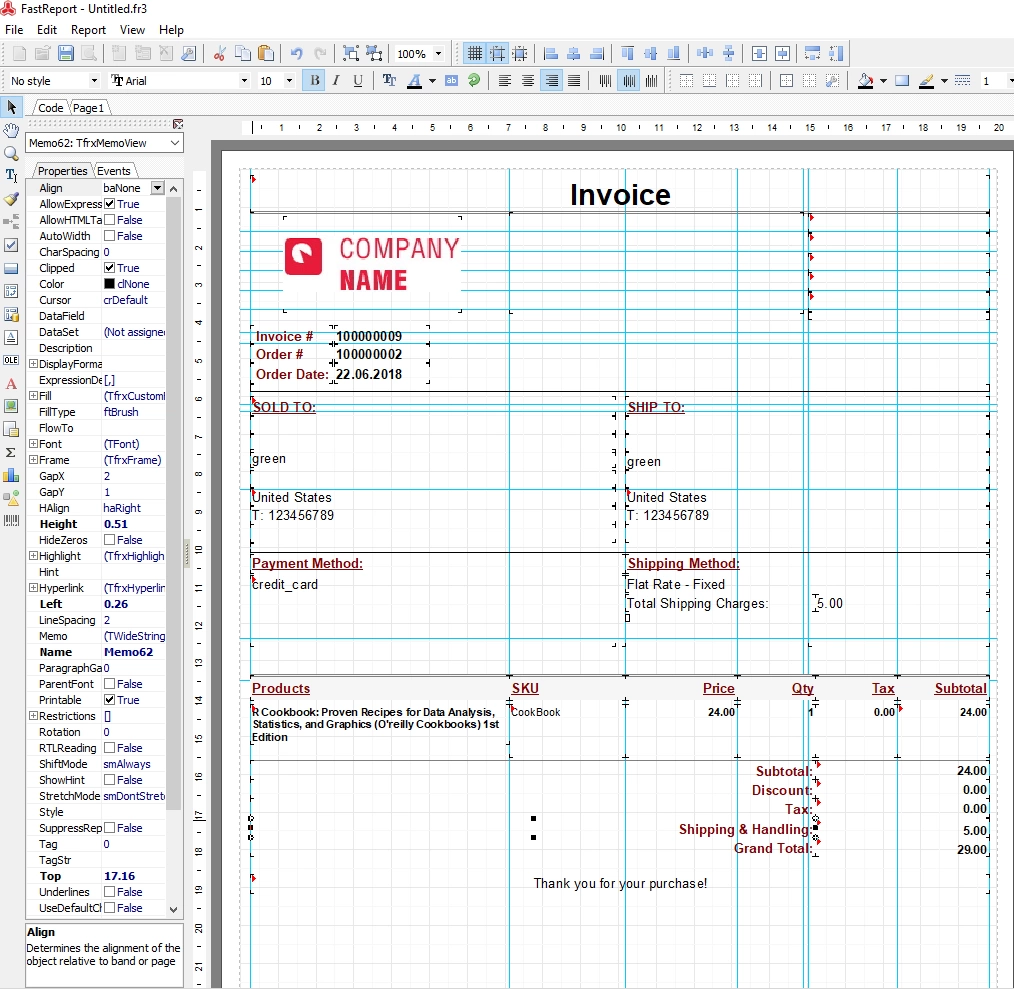Viewport: 1014px width, 989px height.
Task: Switch to the Code tab
Action: point(50,108)
